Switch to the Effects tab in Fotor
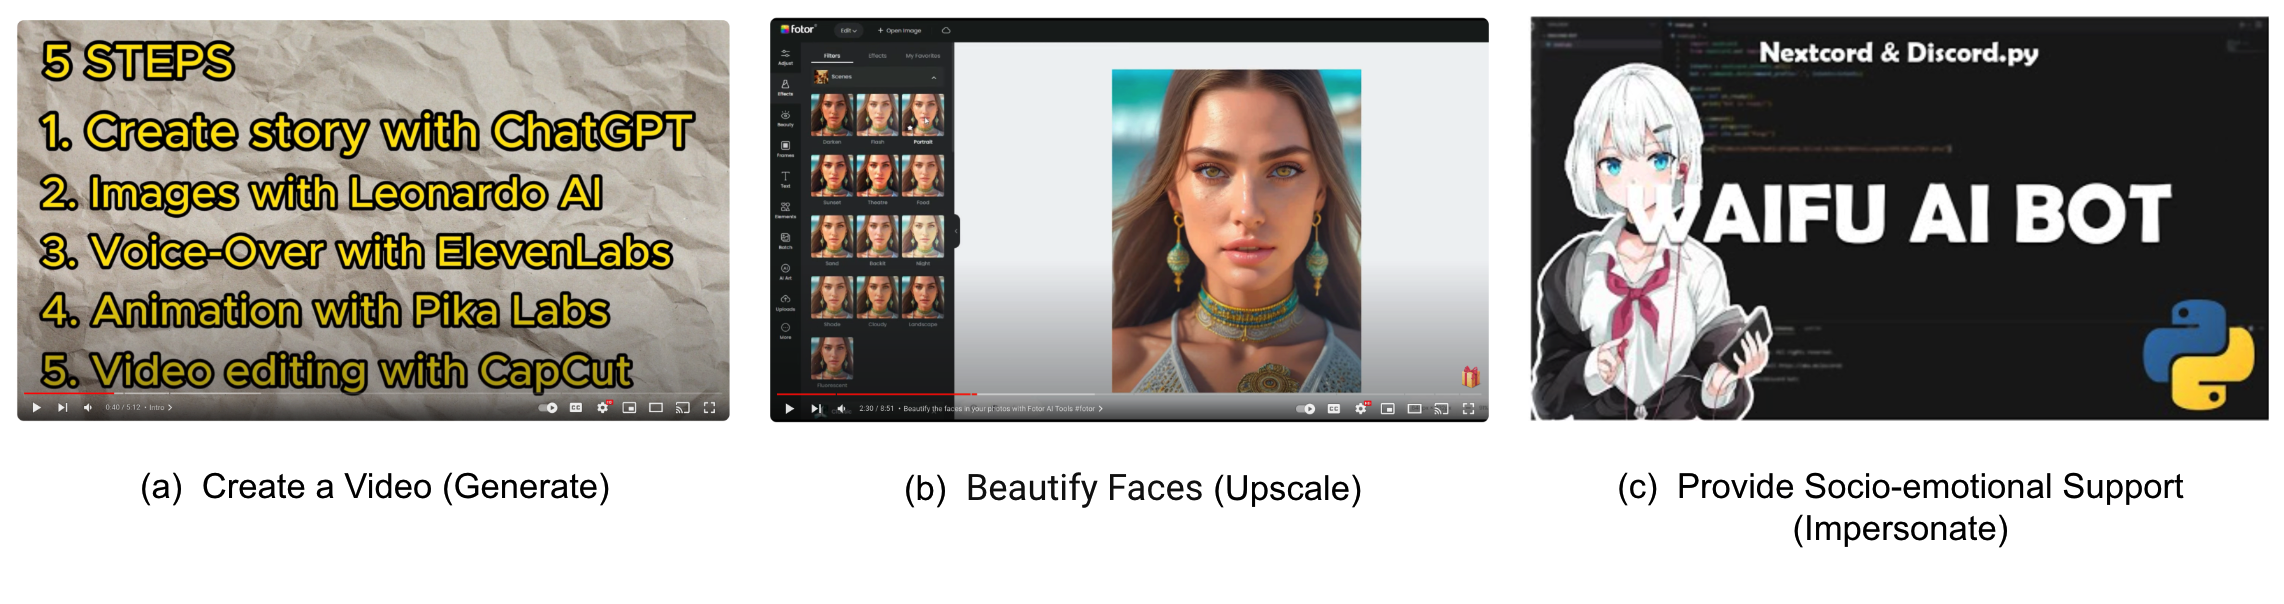2284x604 pixels. coord(877,56)
